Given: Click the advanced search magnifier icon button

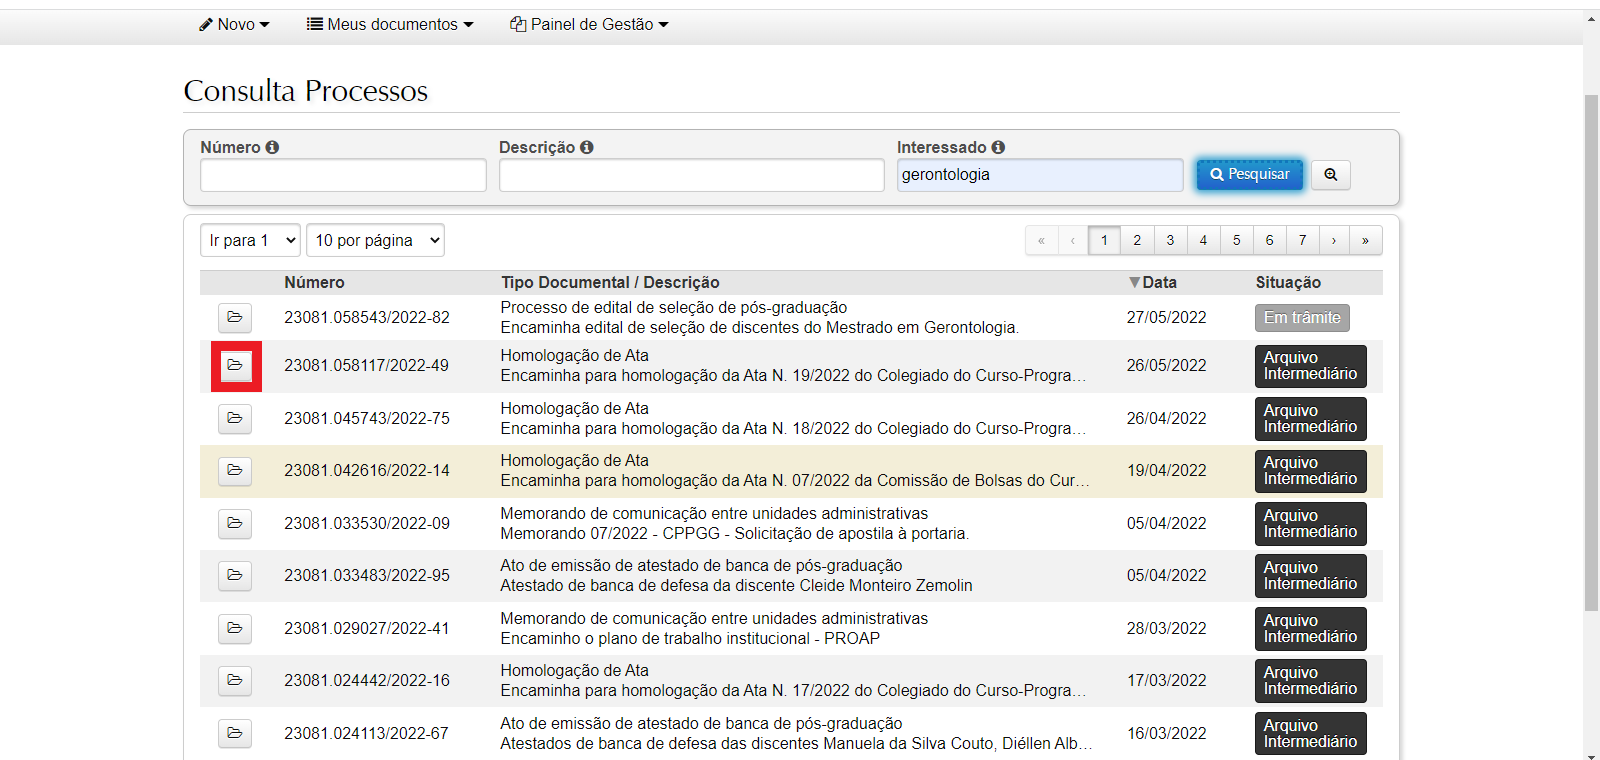Looking at the screenshot, I should 1330,175.
